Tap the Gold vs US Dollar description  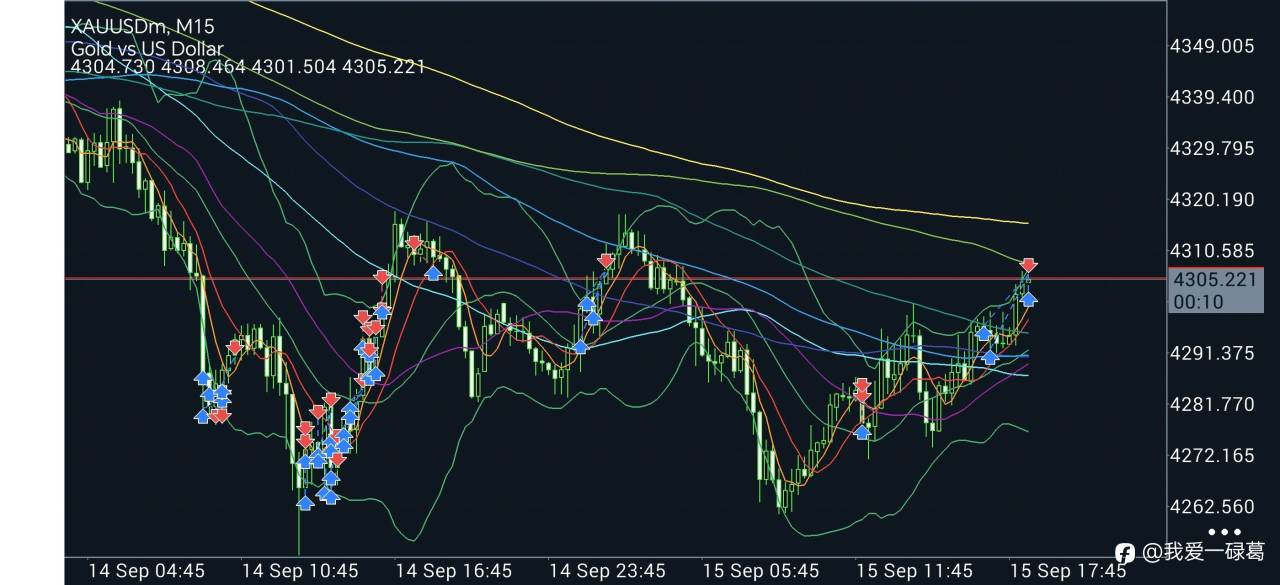coord(146,48)
